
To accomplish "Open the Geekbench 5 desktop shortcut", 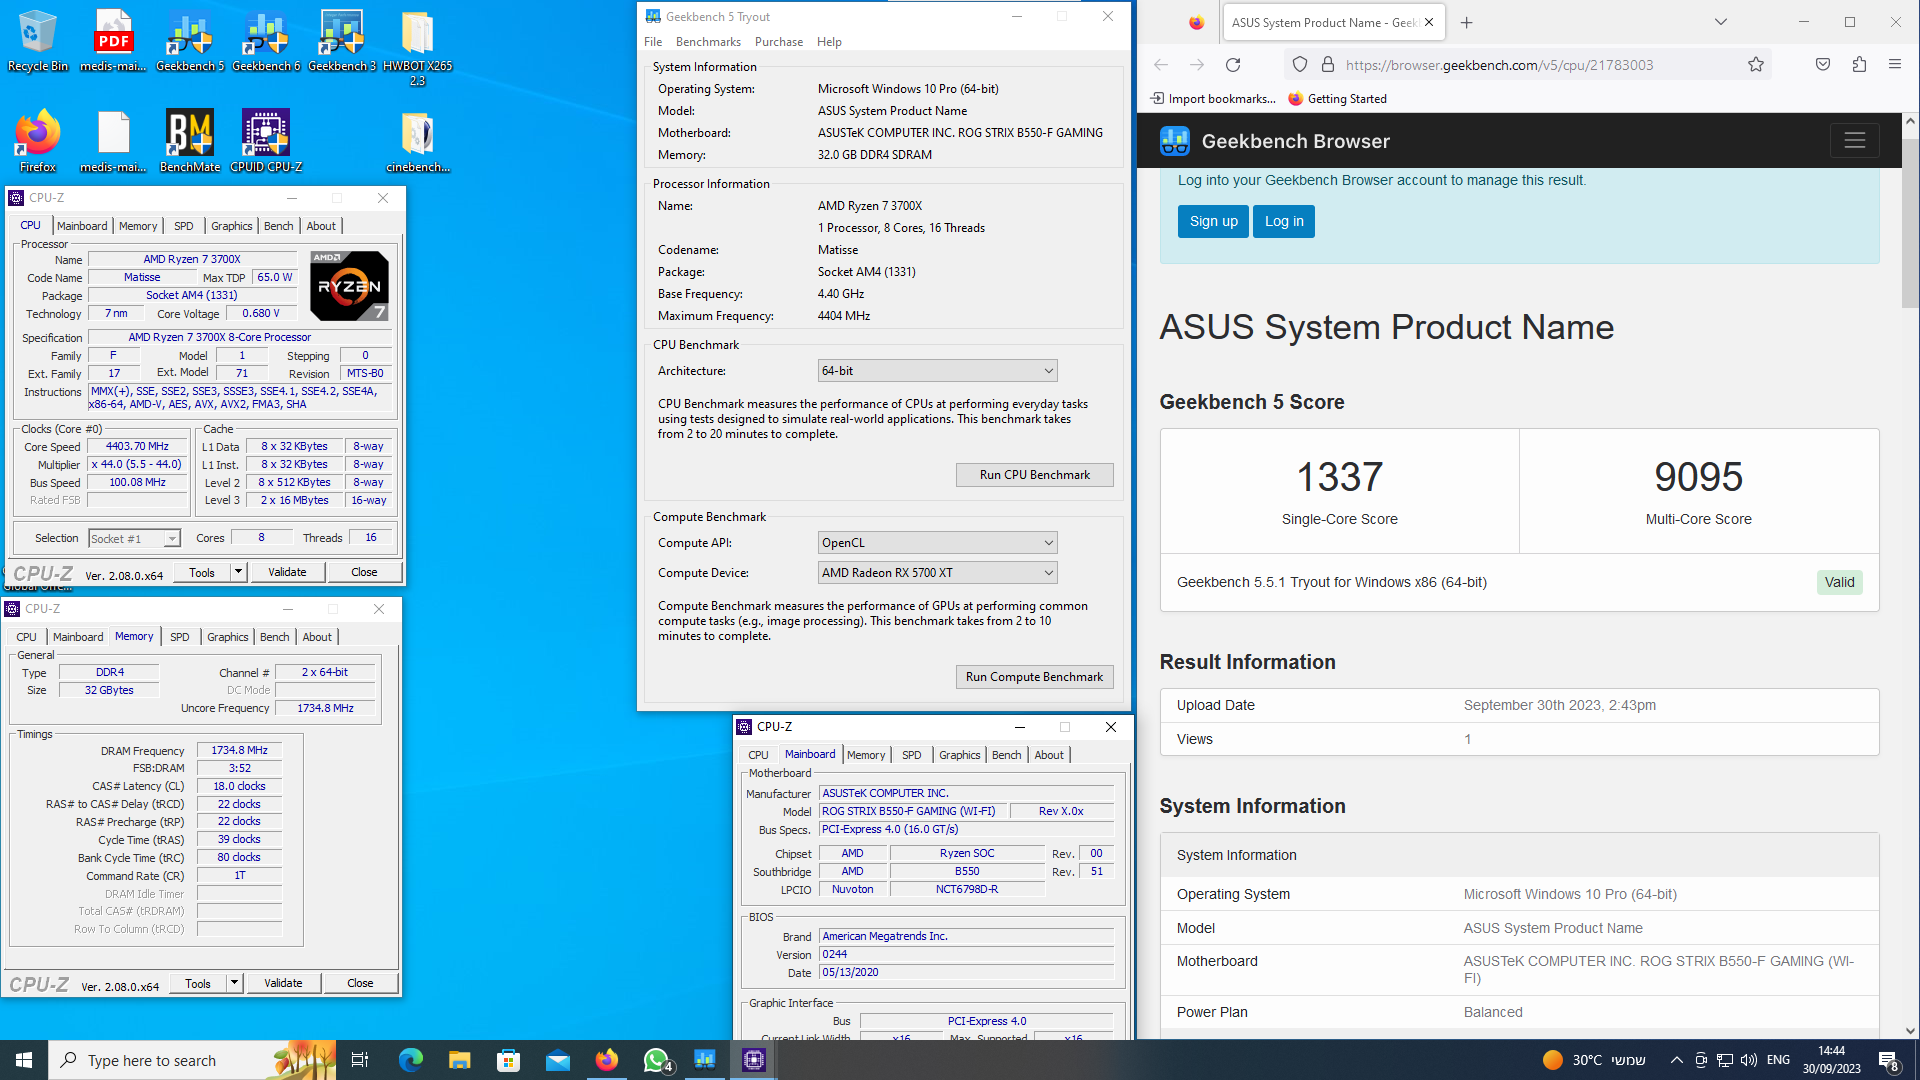I will (190, 40).
